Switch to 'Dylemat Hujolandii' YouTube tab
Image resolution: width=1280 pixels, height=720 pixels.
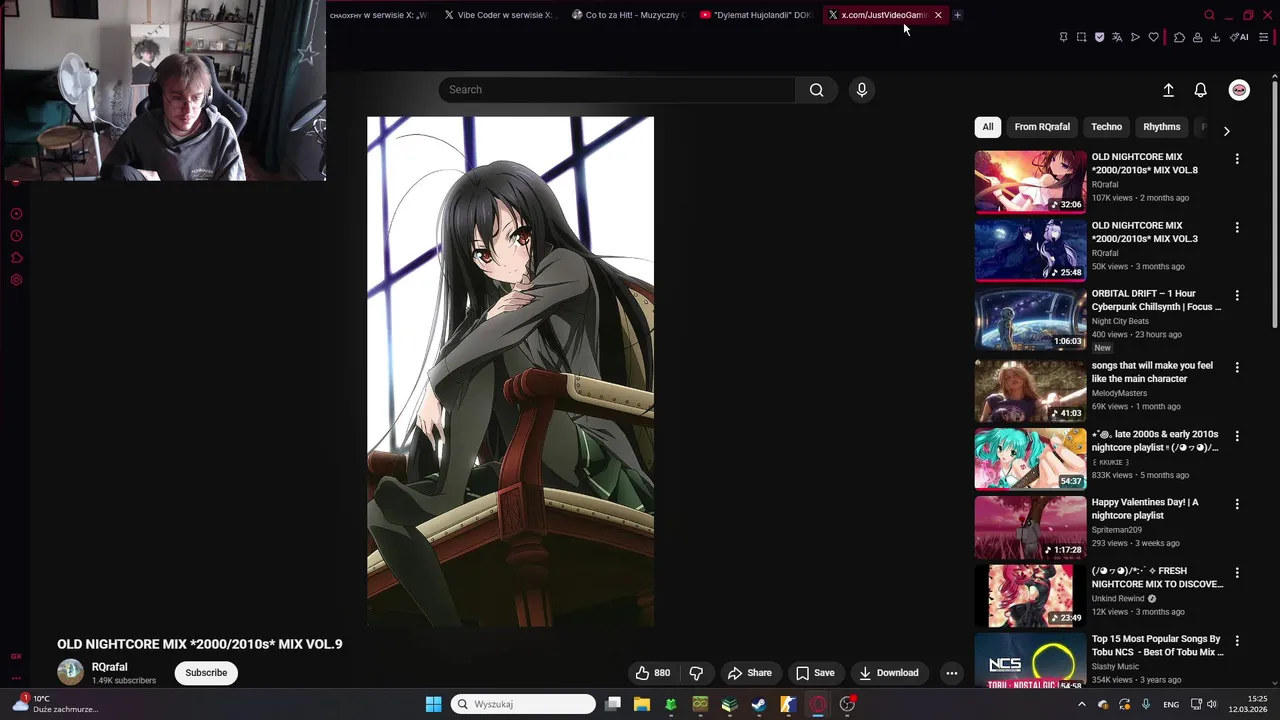[x=756, y=15]
